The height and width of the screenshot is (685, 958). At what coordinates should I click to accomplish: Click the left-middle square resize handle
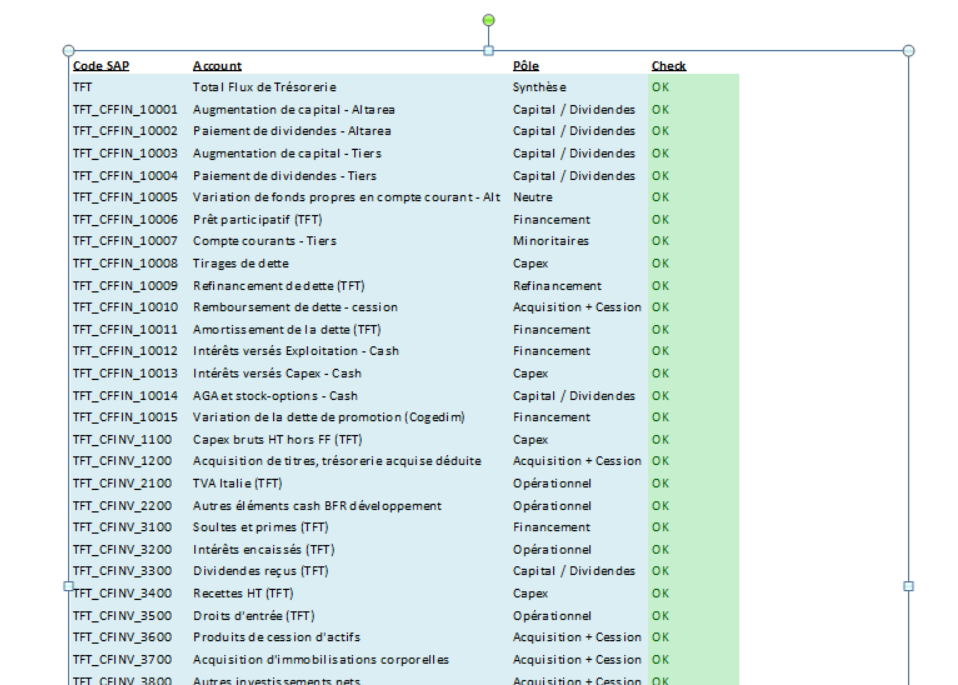68,586
